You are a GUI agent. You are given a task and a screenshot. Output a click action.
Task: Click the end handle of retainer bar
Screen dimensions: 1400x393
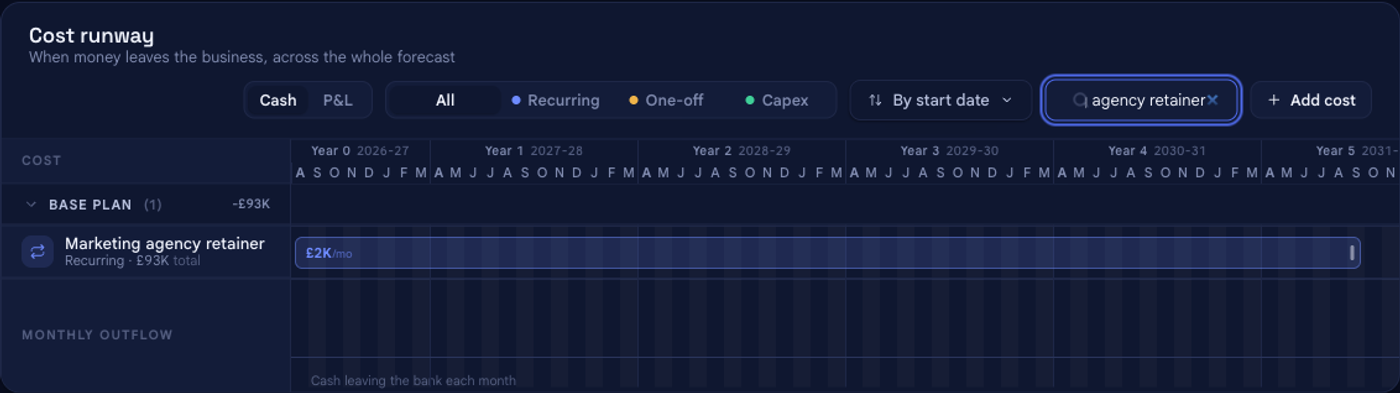click(x=1352, y=253)
